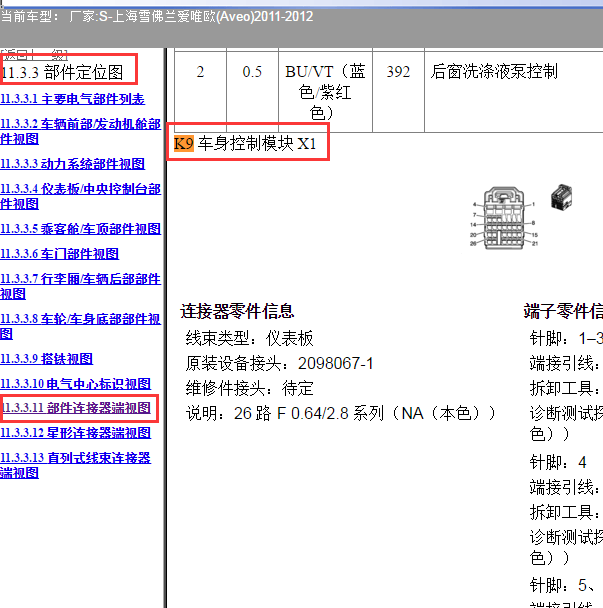The height and width of the screenshot is (608, 603).
Task: Open link 11.3.3.4 仪表板/中央控制台部件视图
Action: point(80,196)
